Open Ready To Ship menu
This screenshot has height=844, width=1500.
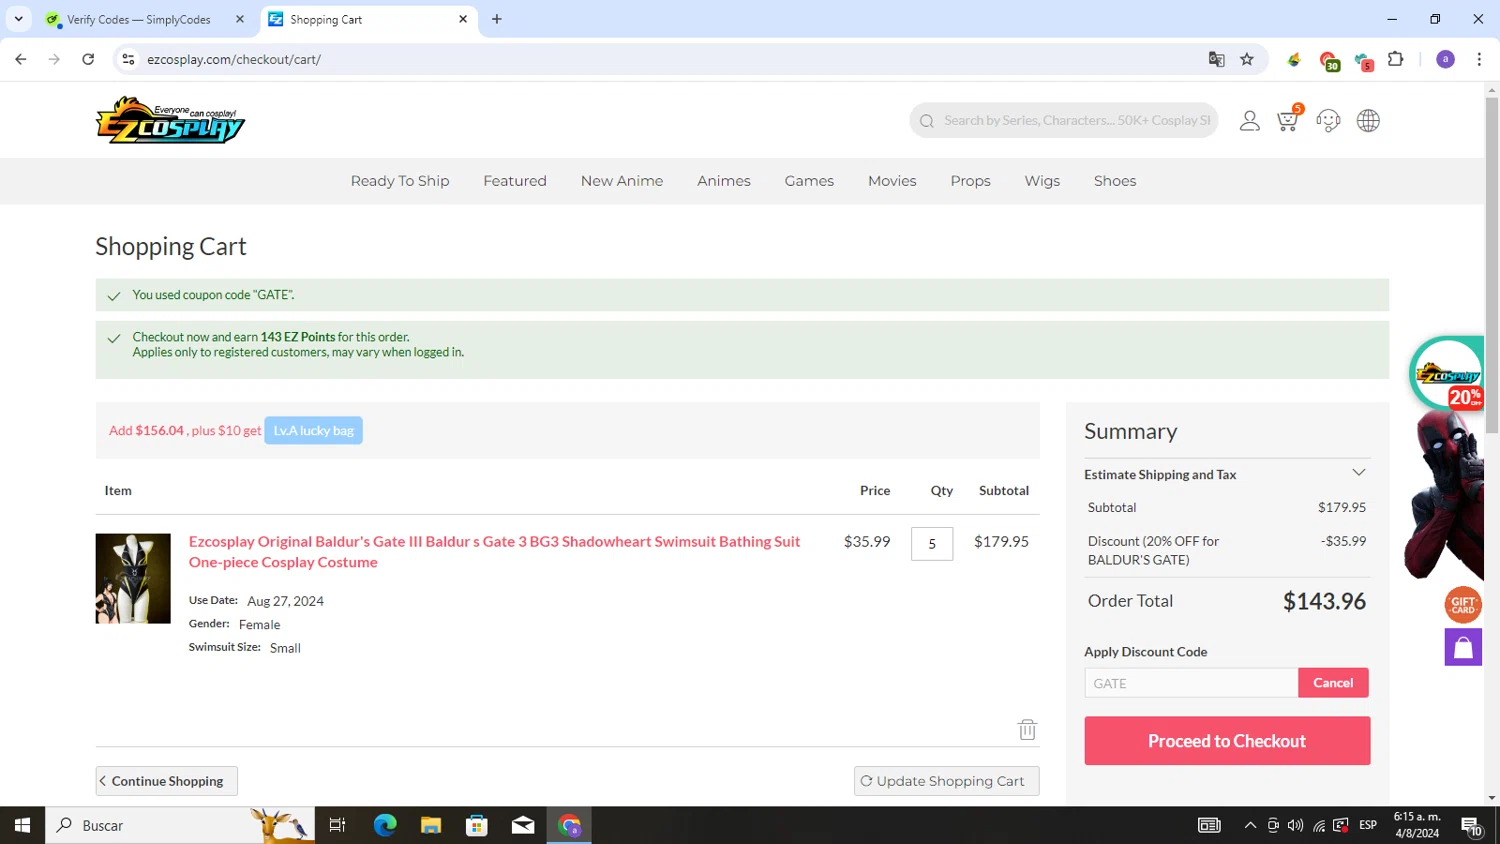click(x=400, y=181)
